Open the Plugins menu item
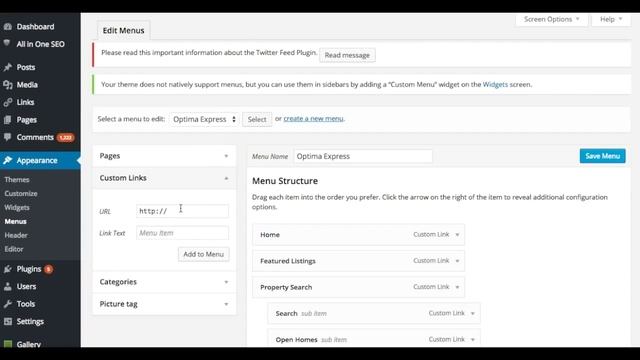Viewport: 640px width, 360px height. pos(29,269)
